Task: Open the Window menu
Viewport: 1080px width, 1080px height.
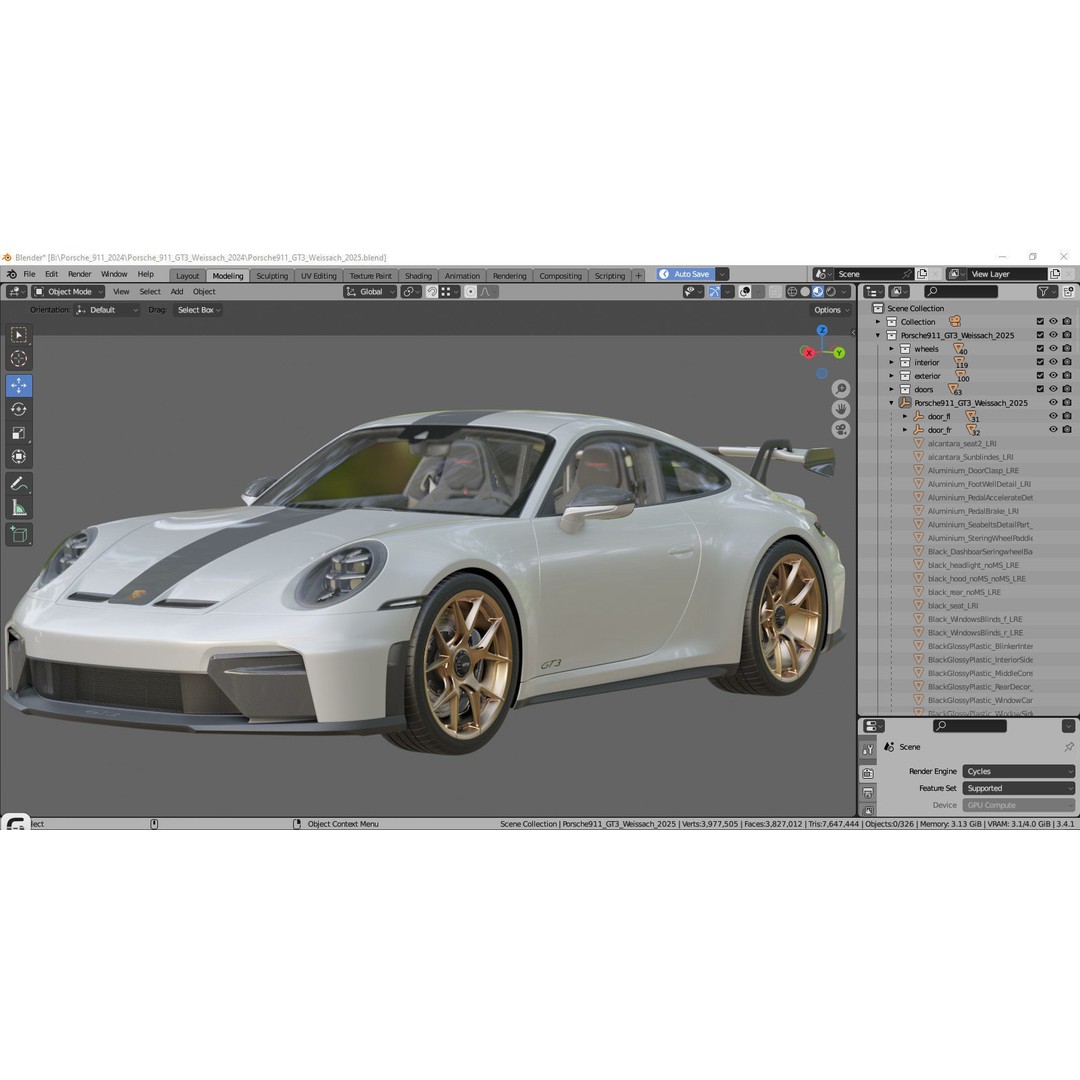Action: (114, 274)
